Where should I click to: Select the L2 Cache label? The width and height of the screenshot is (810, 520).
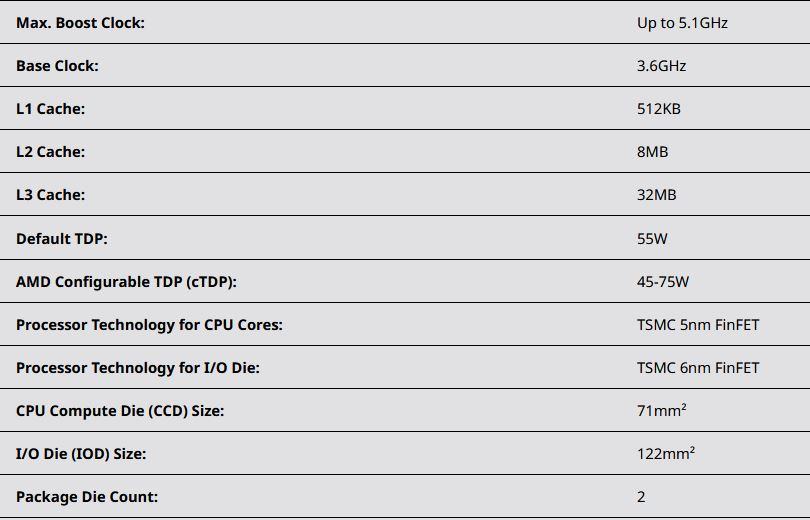click(x=51, y=151)
